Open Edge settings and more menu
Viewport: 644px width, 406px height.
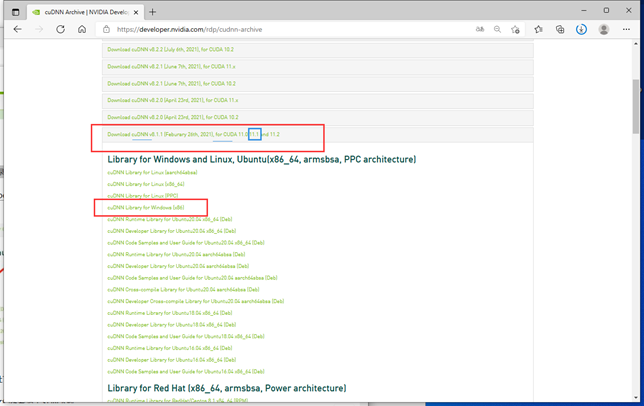tap(626, 29)
